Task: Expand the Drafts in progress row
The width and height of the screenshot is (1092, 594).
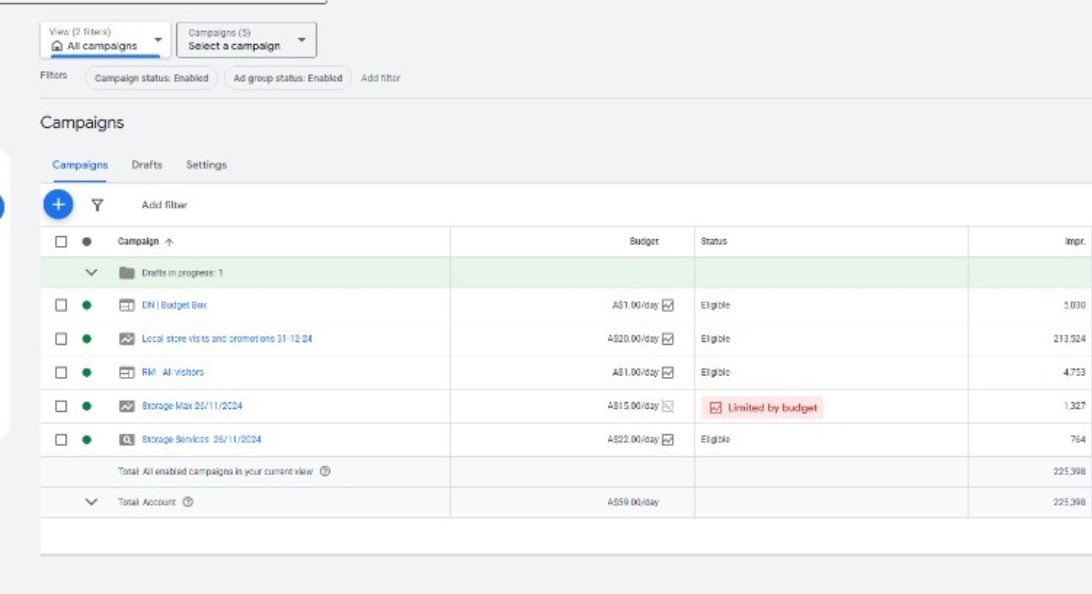Action: pyautogui.click(x=92, y=273)
